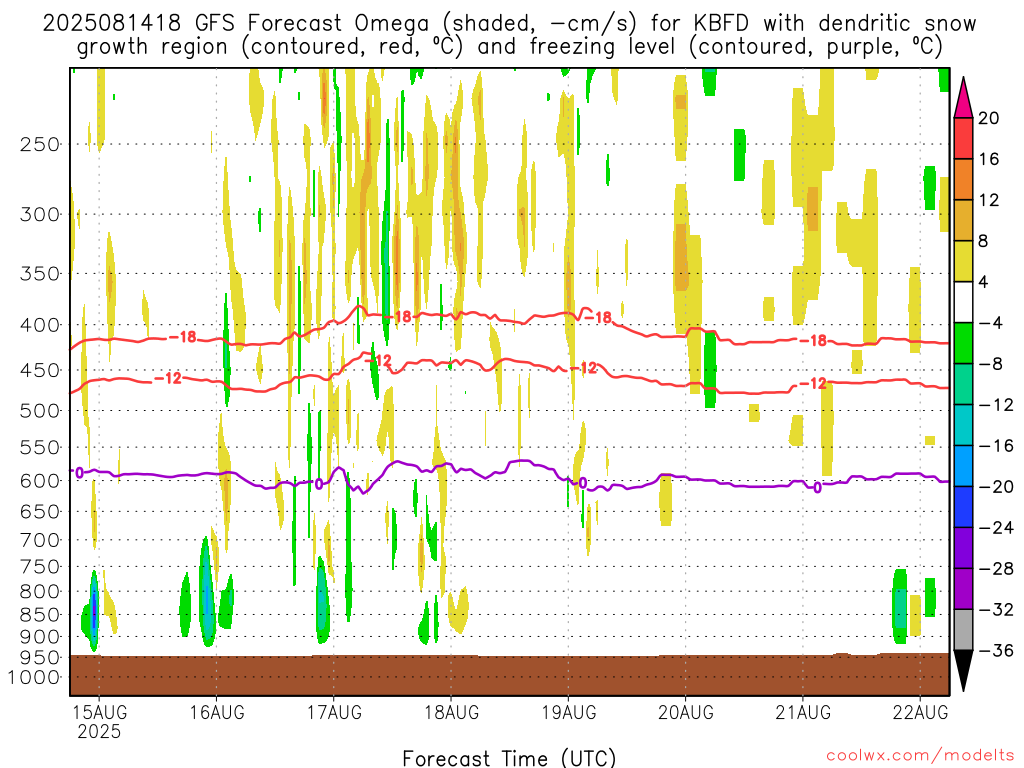Select the 850 pressure level label
This screenshot has width=1024, height=768.
pyautogui.click(x=40, y=615)
